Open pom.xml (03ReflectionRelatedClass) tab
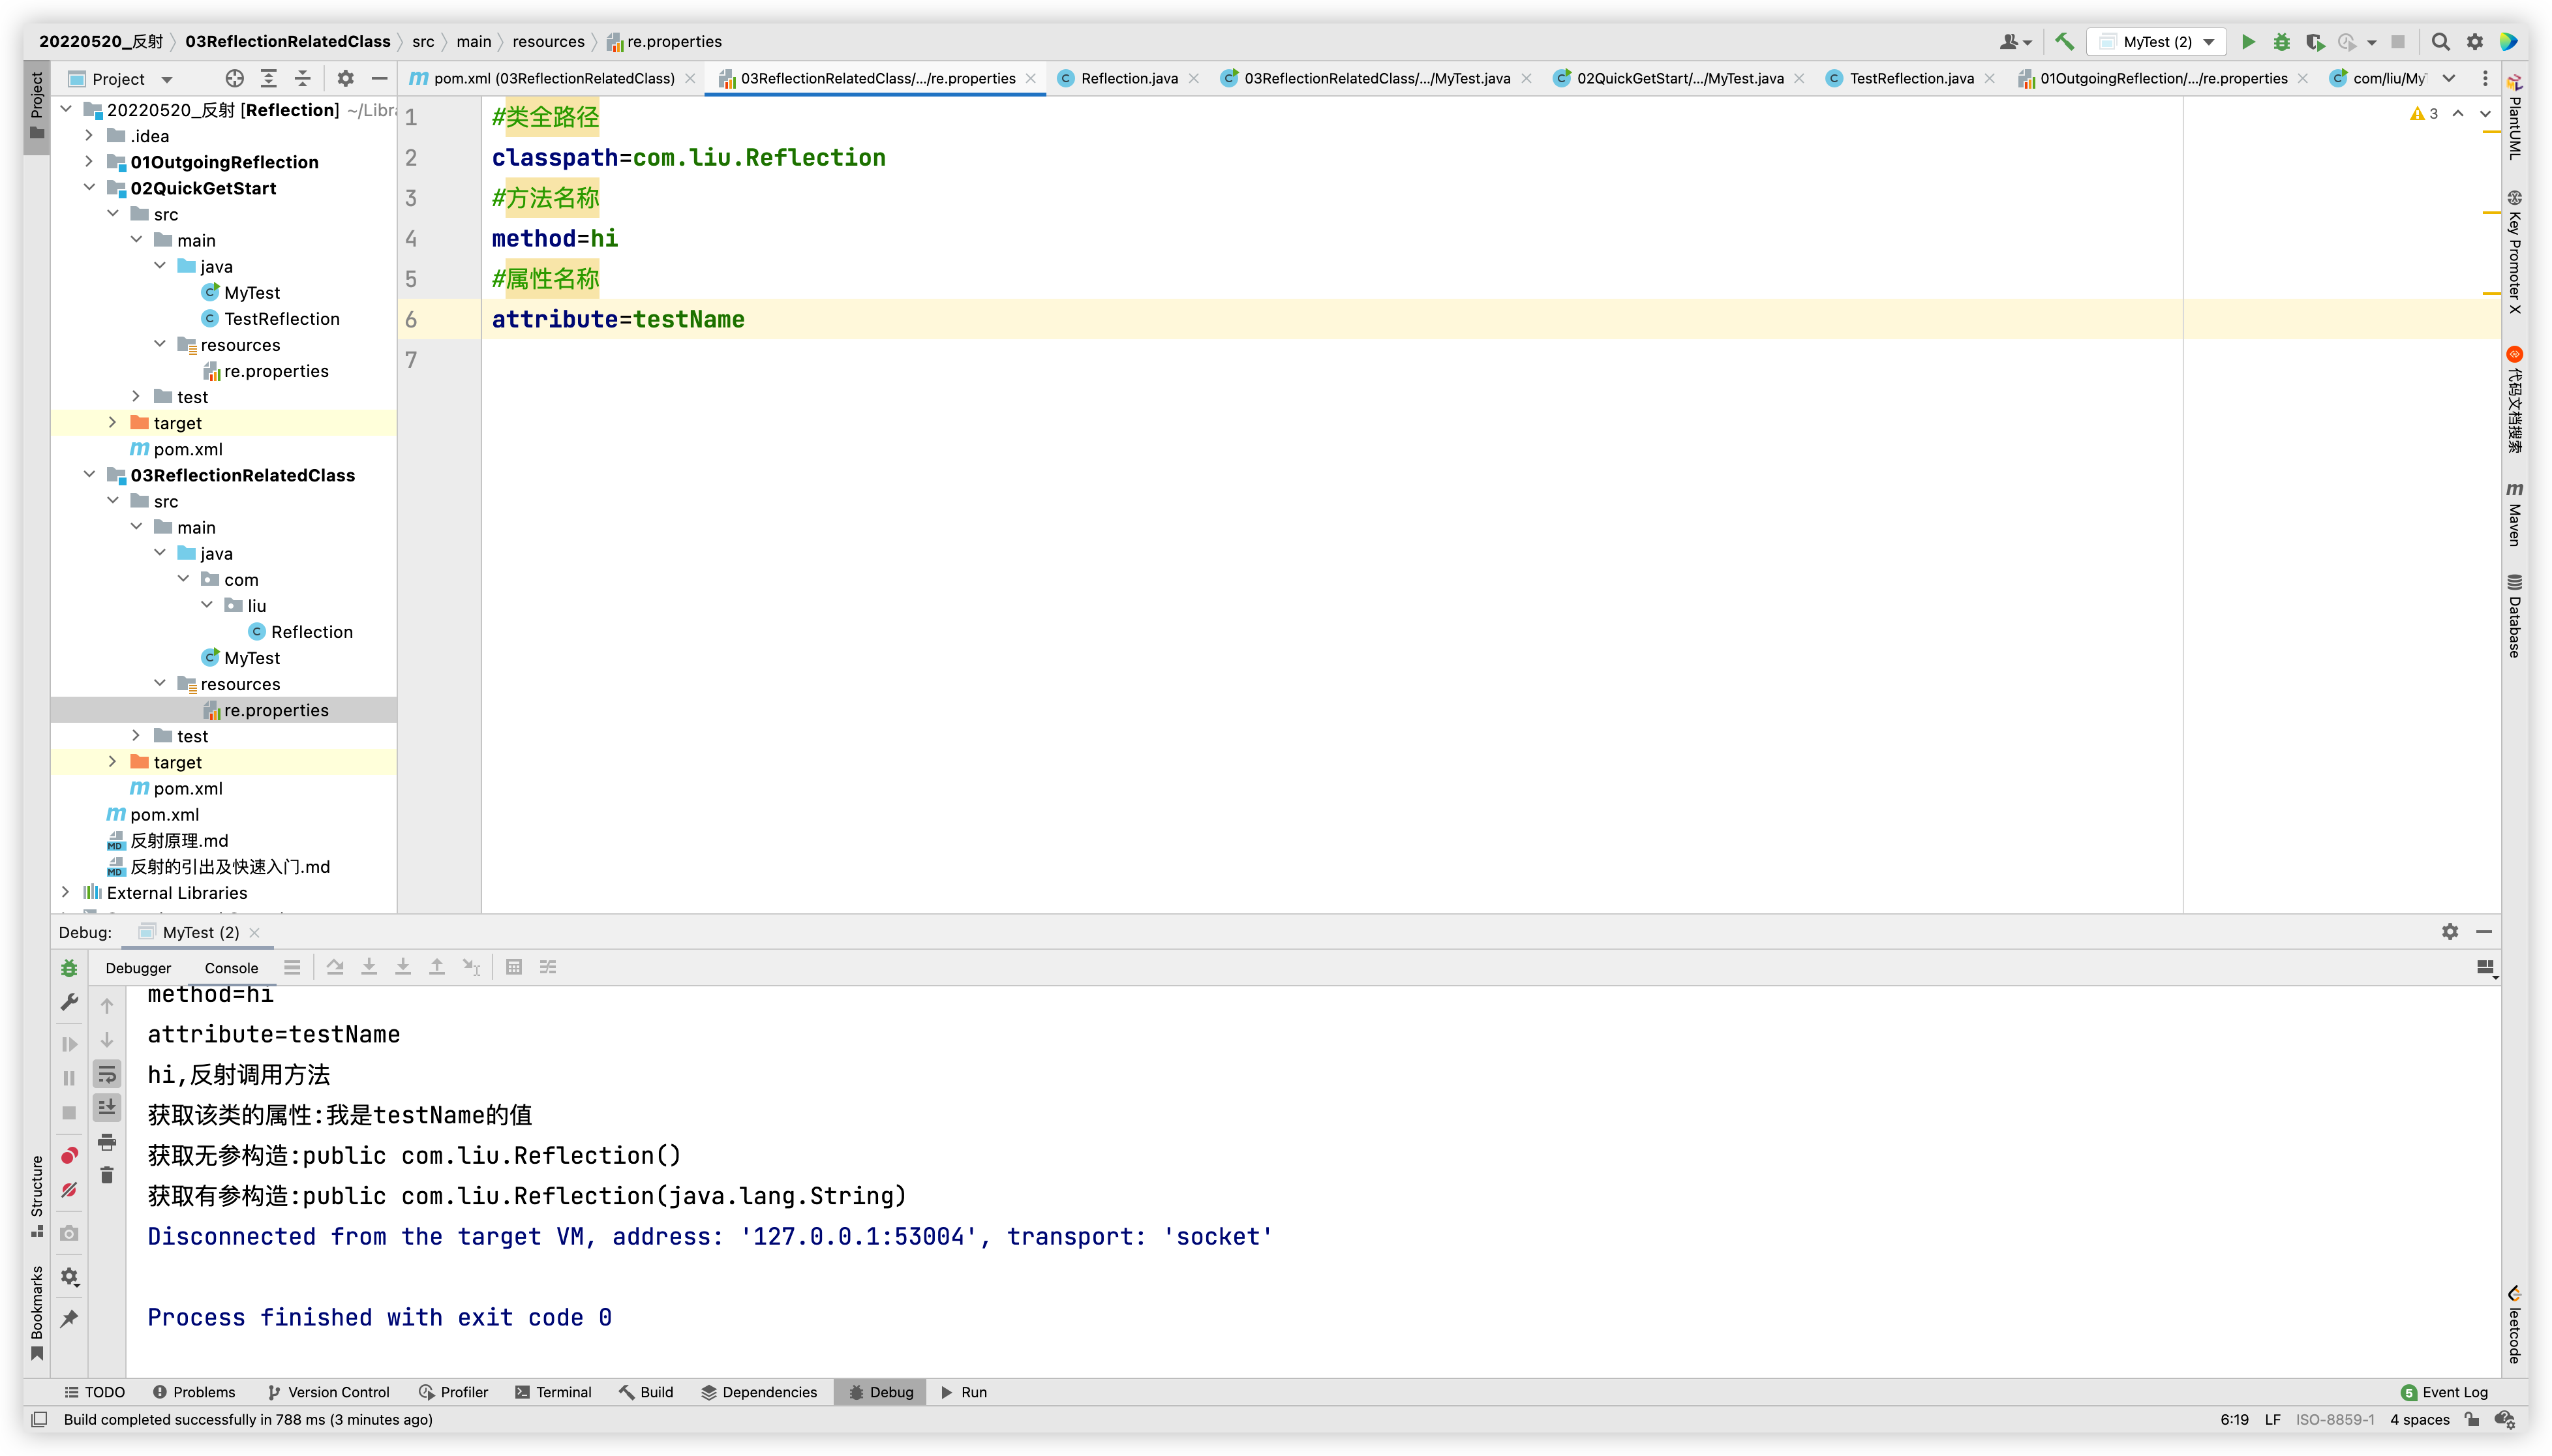The image size is (2552, 1456). coord(553,78)
